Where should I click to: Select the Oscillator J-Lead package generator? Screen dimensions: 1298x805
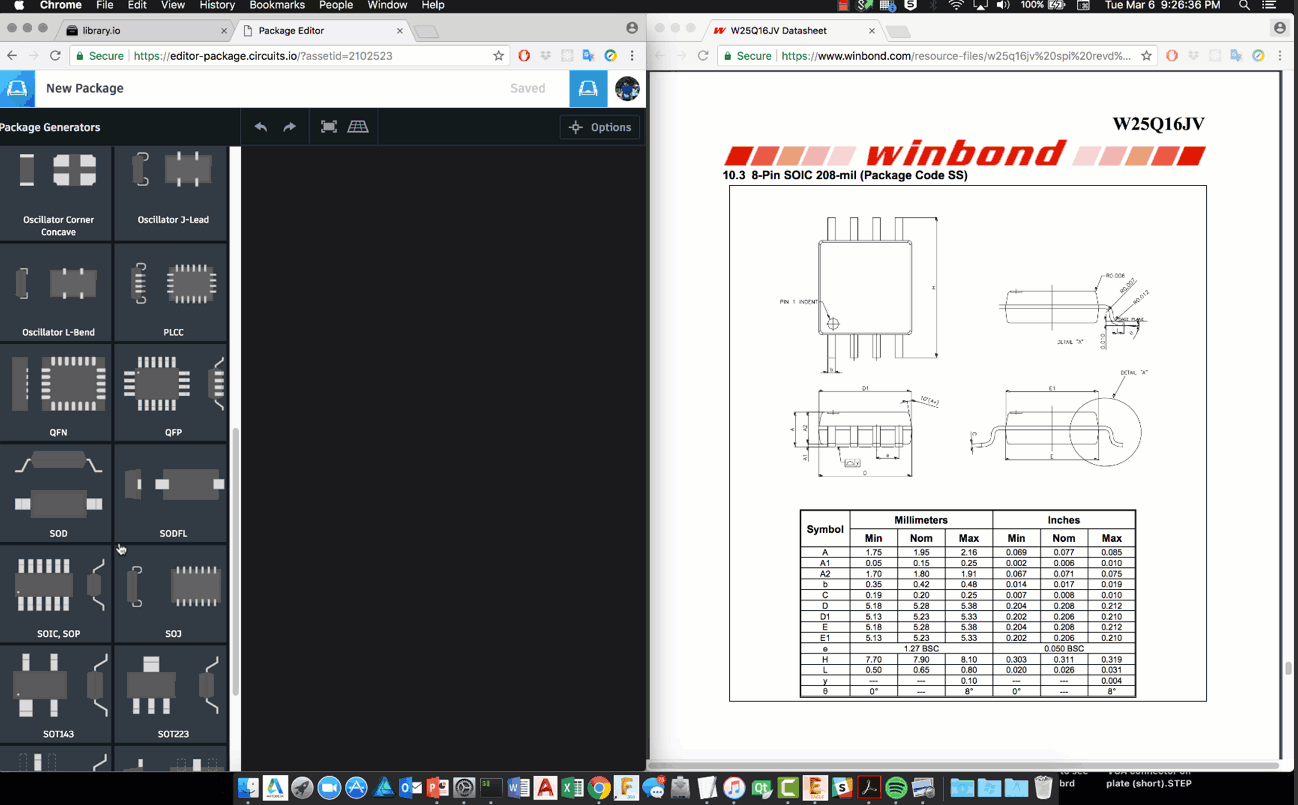[171, 194]
